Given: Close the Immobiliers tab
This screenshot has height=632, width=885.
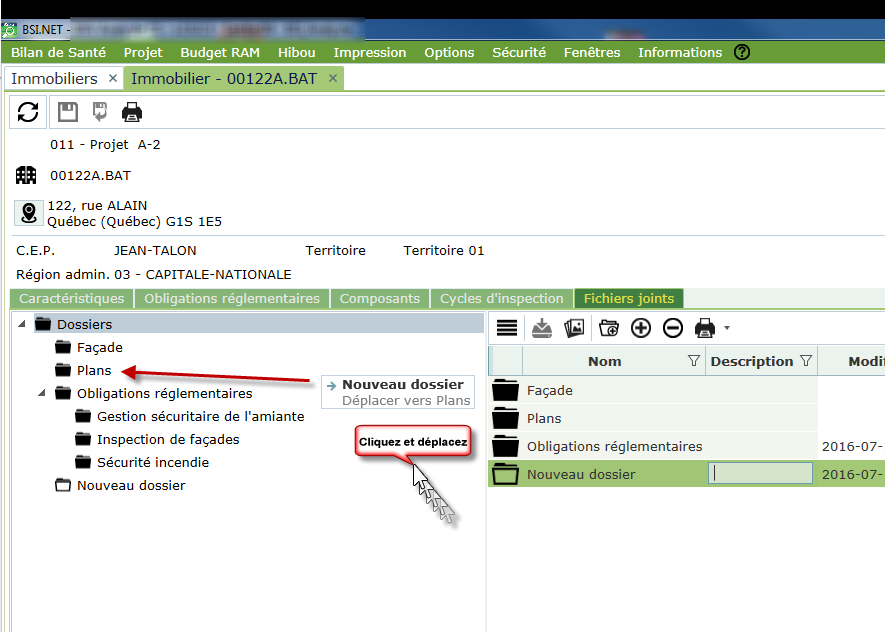Looking at the screenshot, I should pos(112,78).
